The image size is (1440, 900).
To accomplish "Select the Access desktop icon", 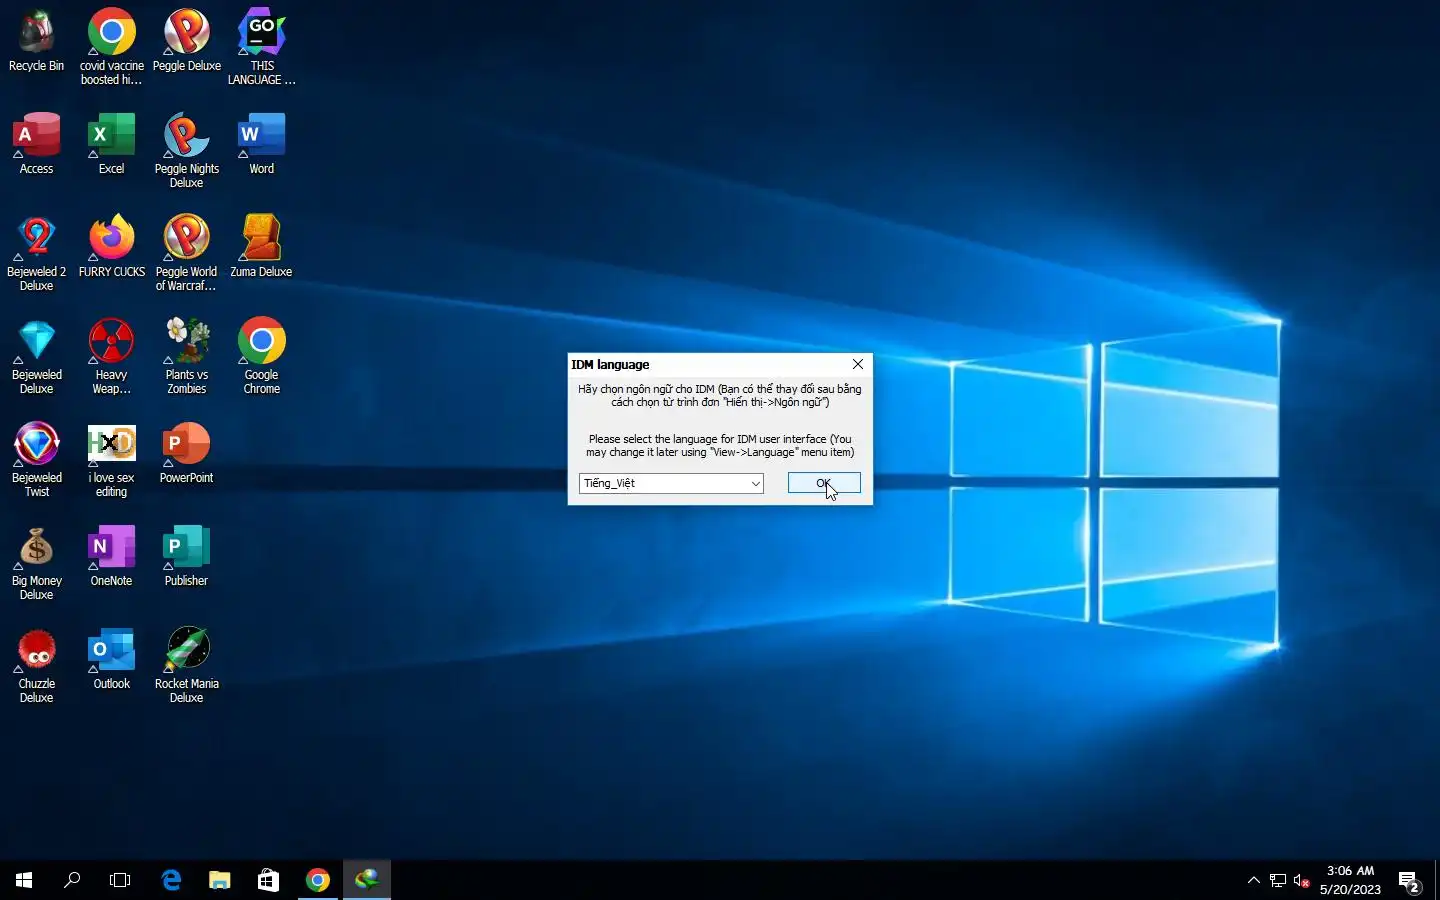I will point(37,144).
